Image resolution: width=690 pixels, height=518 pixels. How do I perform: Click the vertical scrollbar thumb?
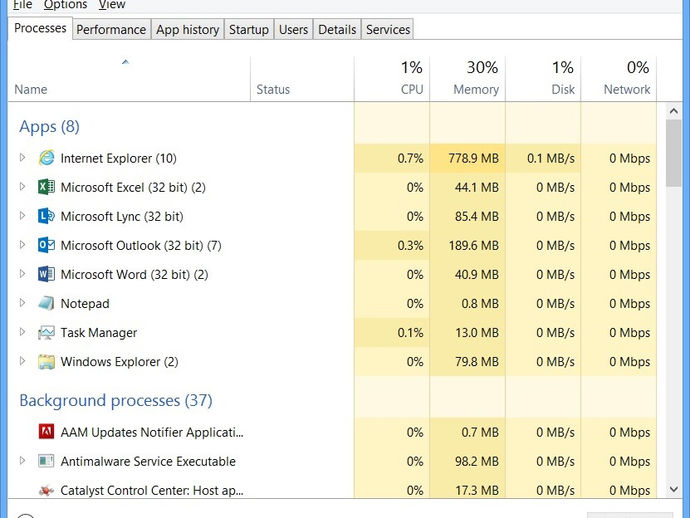tap(673, 153)
